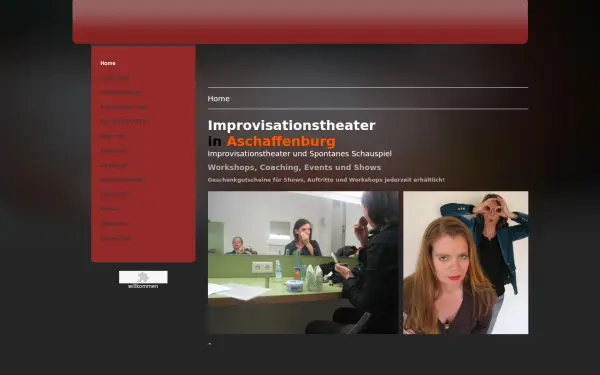Viewport: 600px width, 375px height.
Task: Open the photo of the two women posing
Action: [466, 262]
